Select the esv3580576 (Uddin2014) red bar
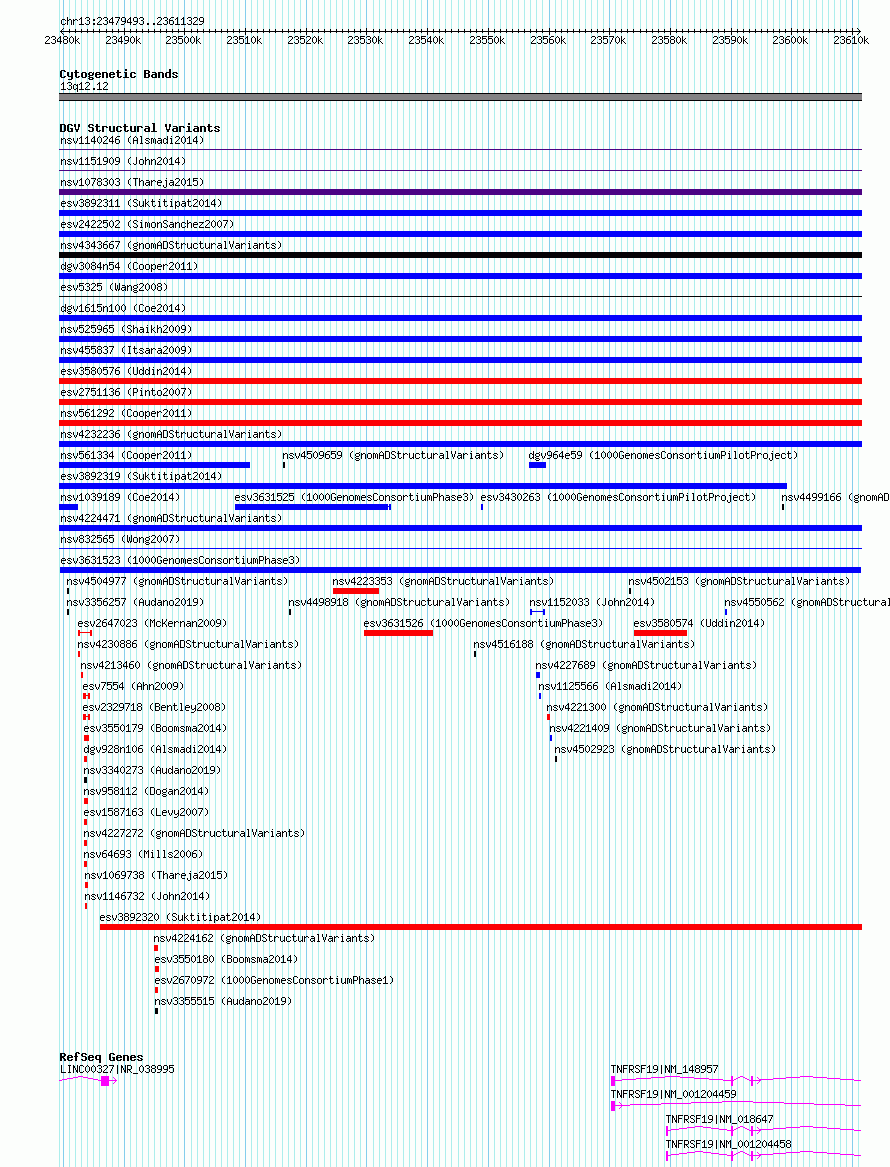Viewport: 890px width, 1167px height. coord(461,381)
